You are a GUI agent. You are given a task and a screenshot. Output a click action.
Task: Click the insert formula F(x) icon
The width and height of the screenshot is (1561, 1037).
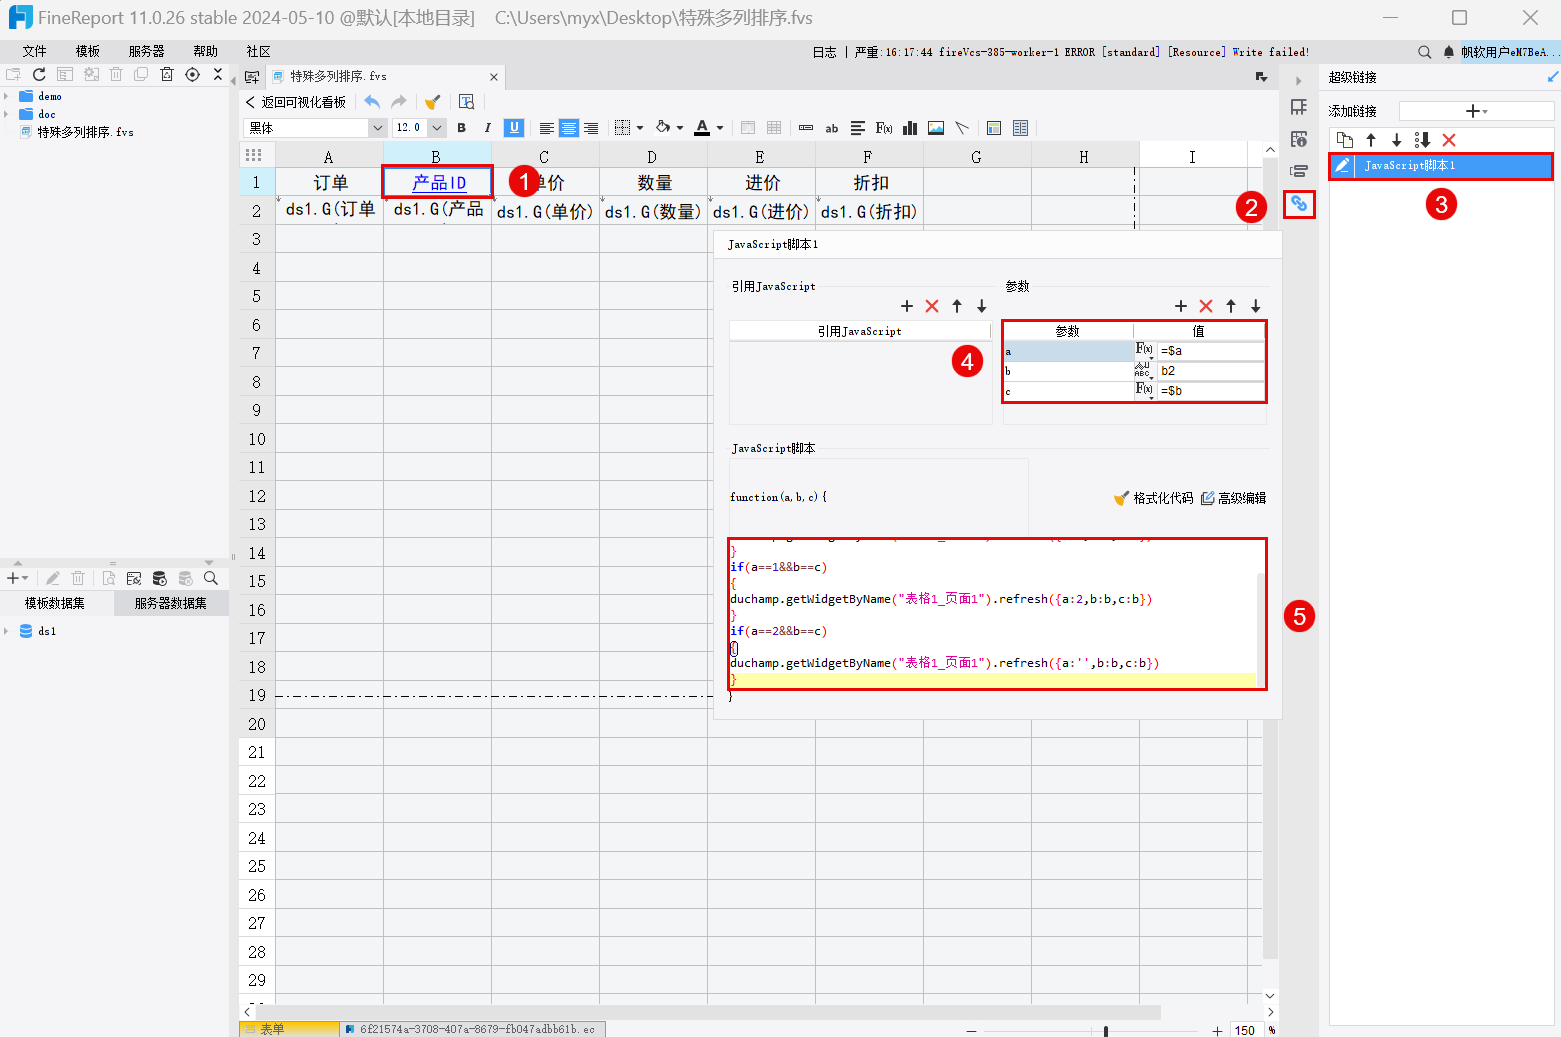point(884,128)
